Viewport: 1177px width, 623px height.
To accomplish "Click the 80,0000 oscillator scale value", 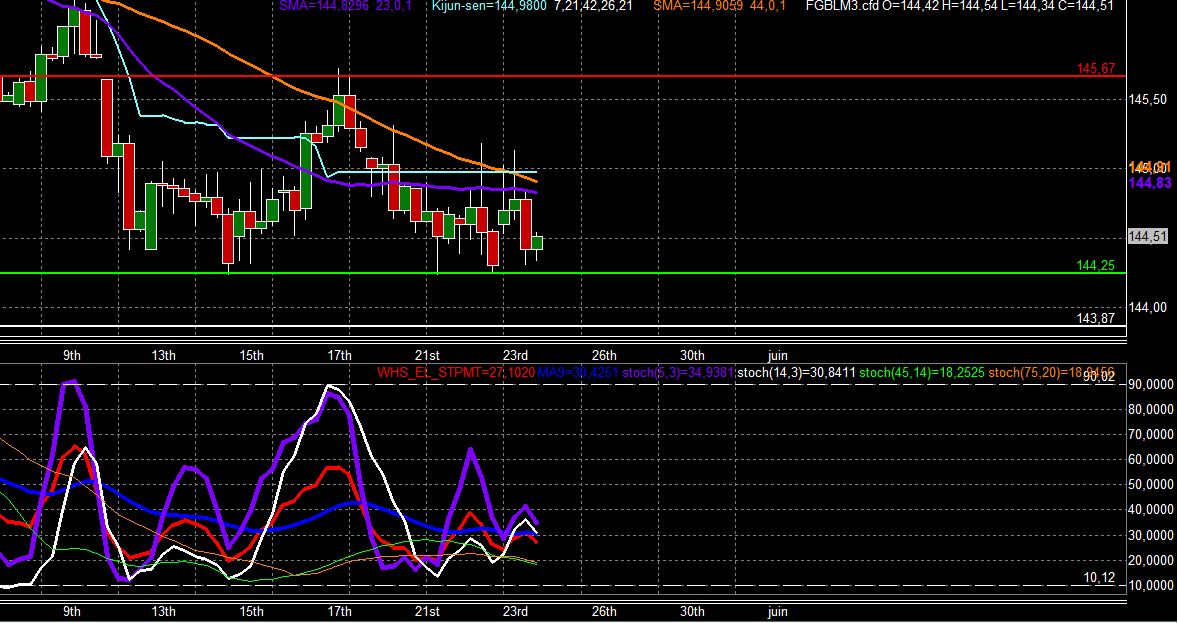I will [1151, 410].
